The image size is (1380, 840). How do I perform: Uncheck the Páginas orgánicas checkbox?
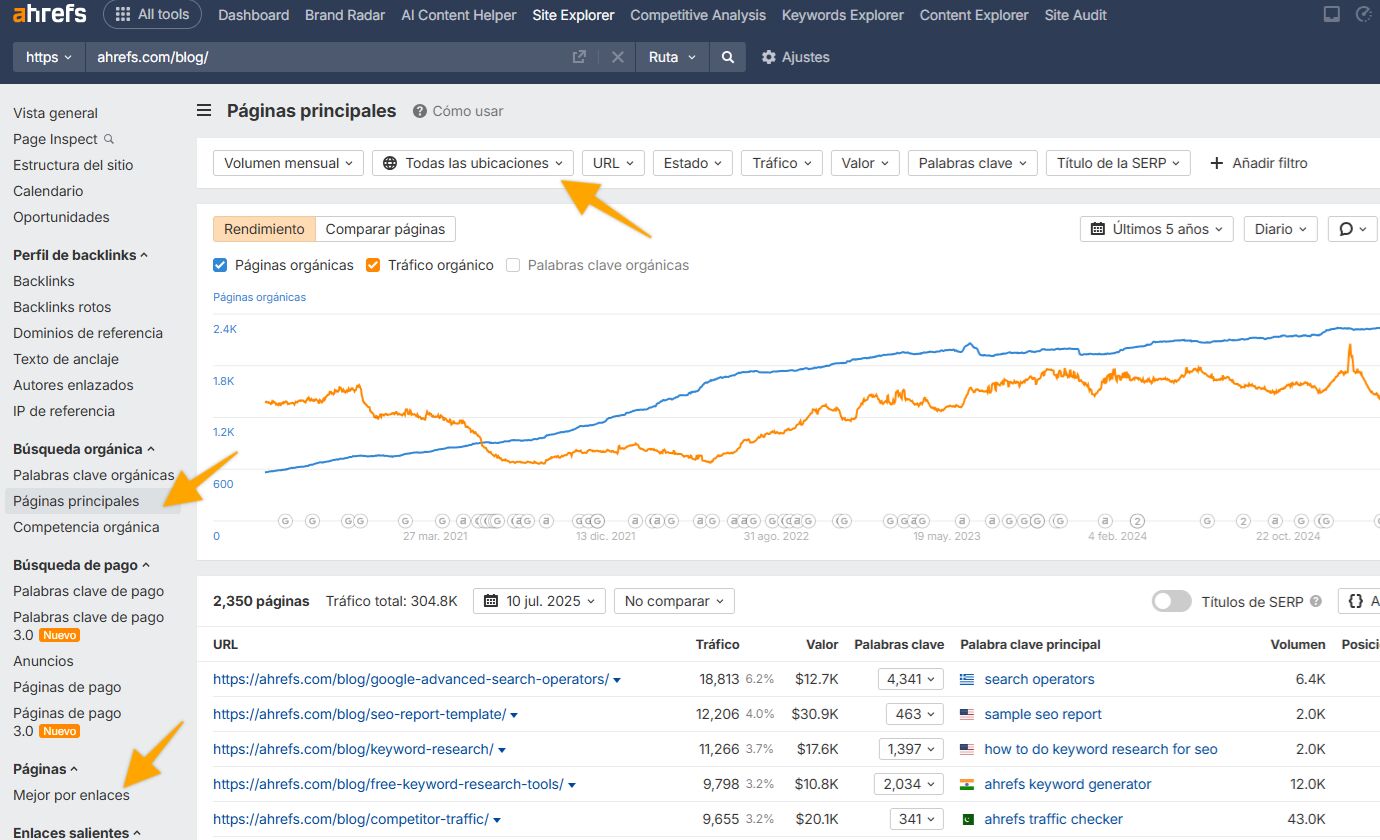[x=221, y=265]
